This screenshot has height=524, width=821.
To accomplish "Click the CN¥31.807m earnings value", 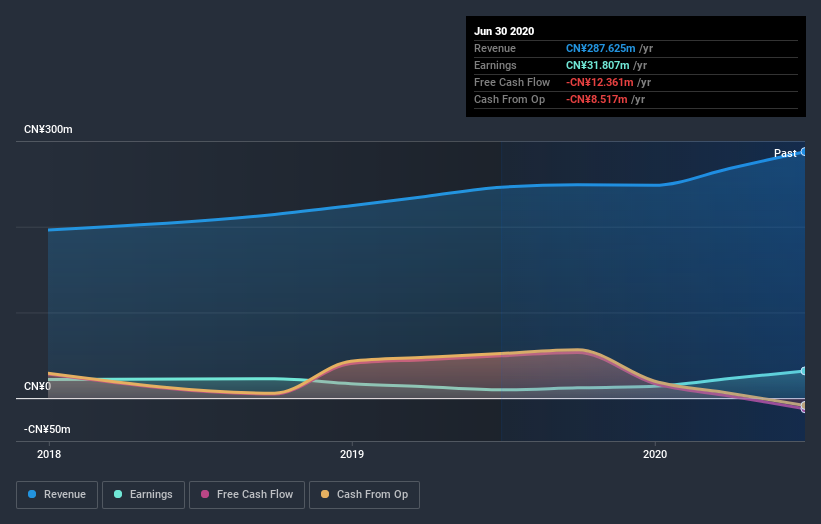I will (x=597, y=65).
